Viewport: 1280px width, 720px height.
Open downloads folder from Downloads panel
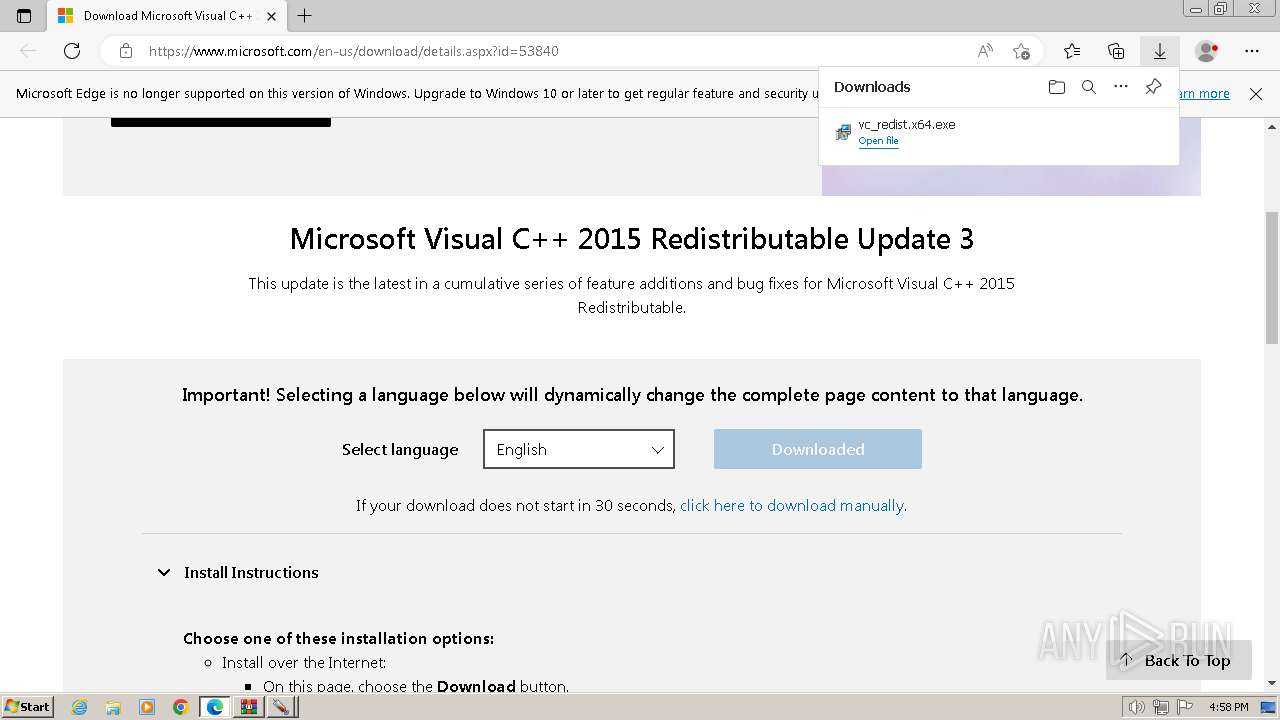(x=1057, y=87)
